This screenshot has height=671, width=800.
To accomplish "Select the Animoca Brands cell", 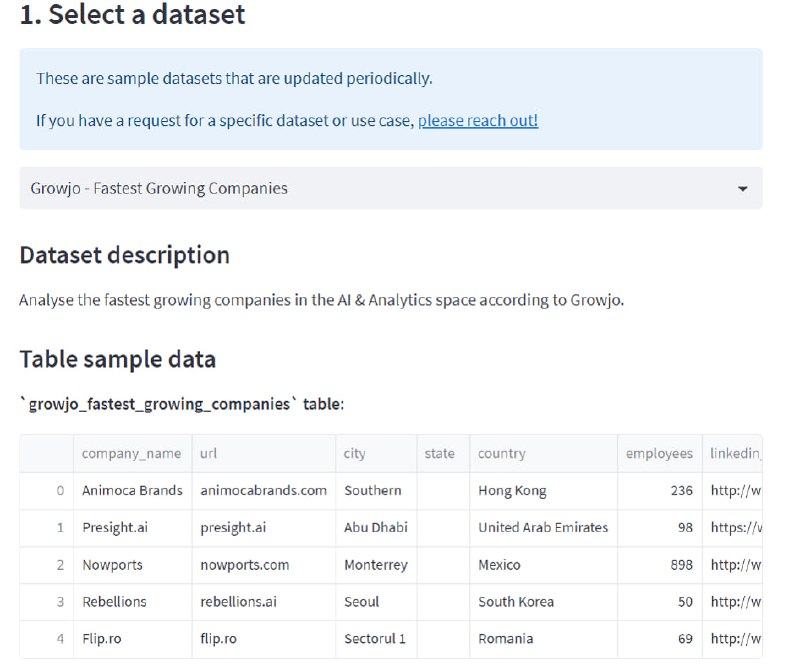I will click(x=133, y=491).
